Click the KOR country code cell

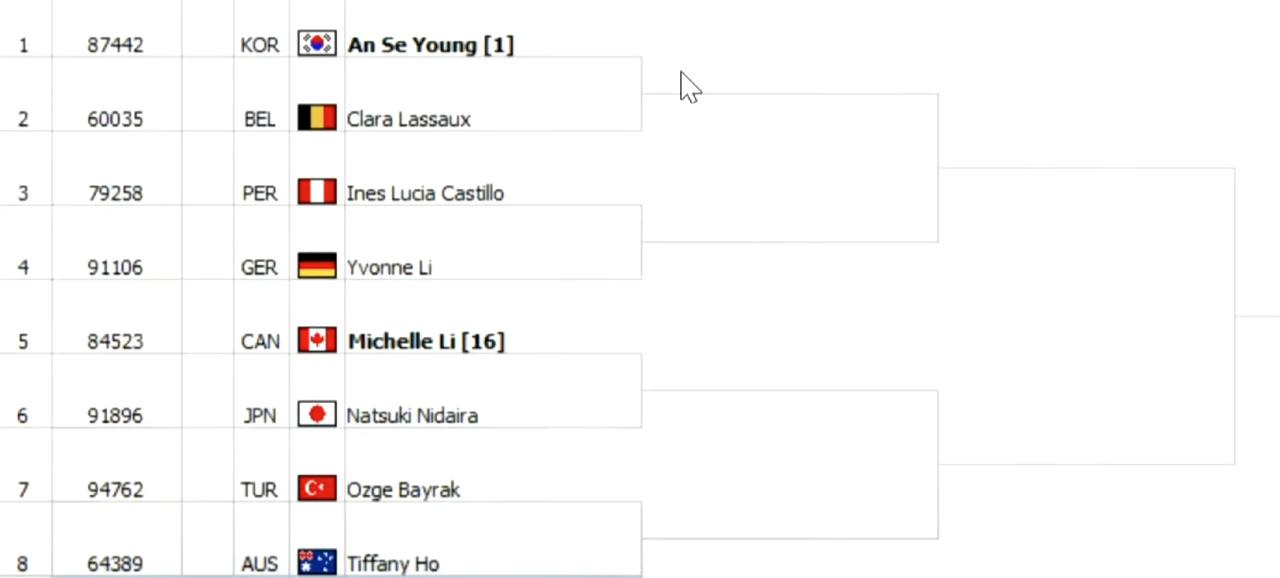(x=260, y=45)
